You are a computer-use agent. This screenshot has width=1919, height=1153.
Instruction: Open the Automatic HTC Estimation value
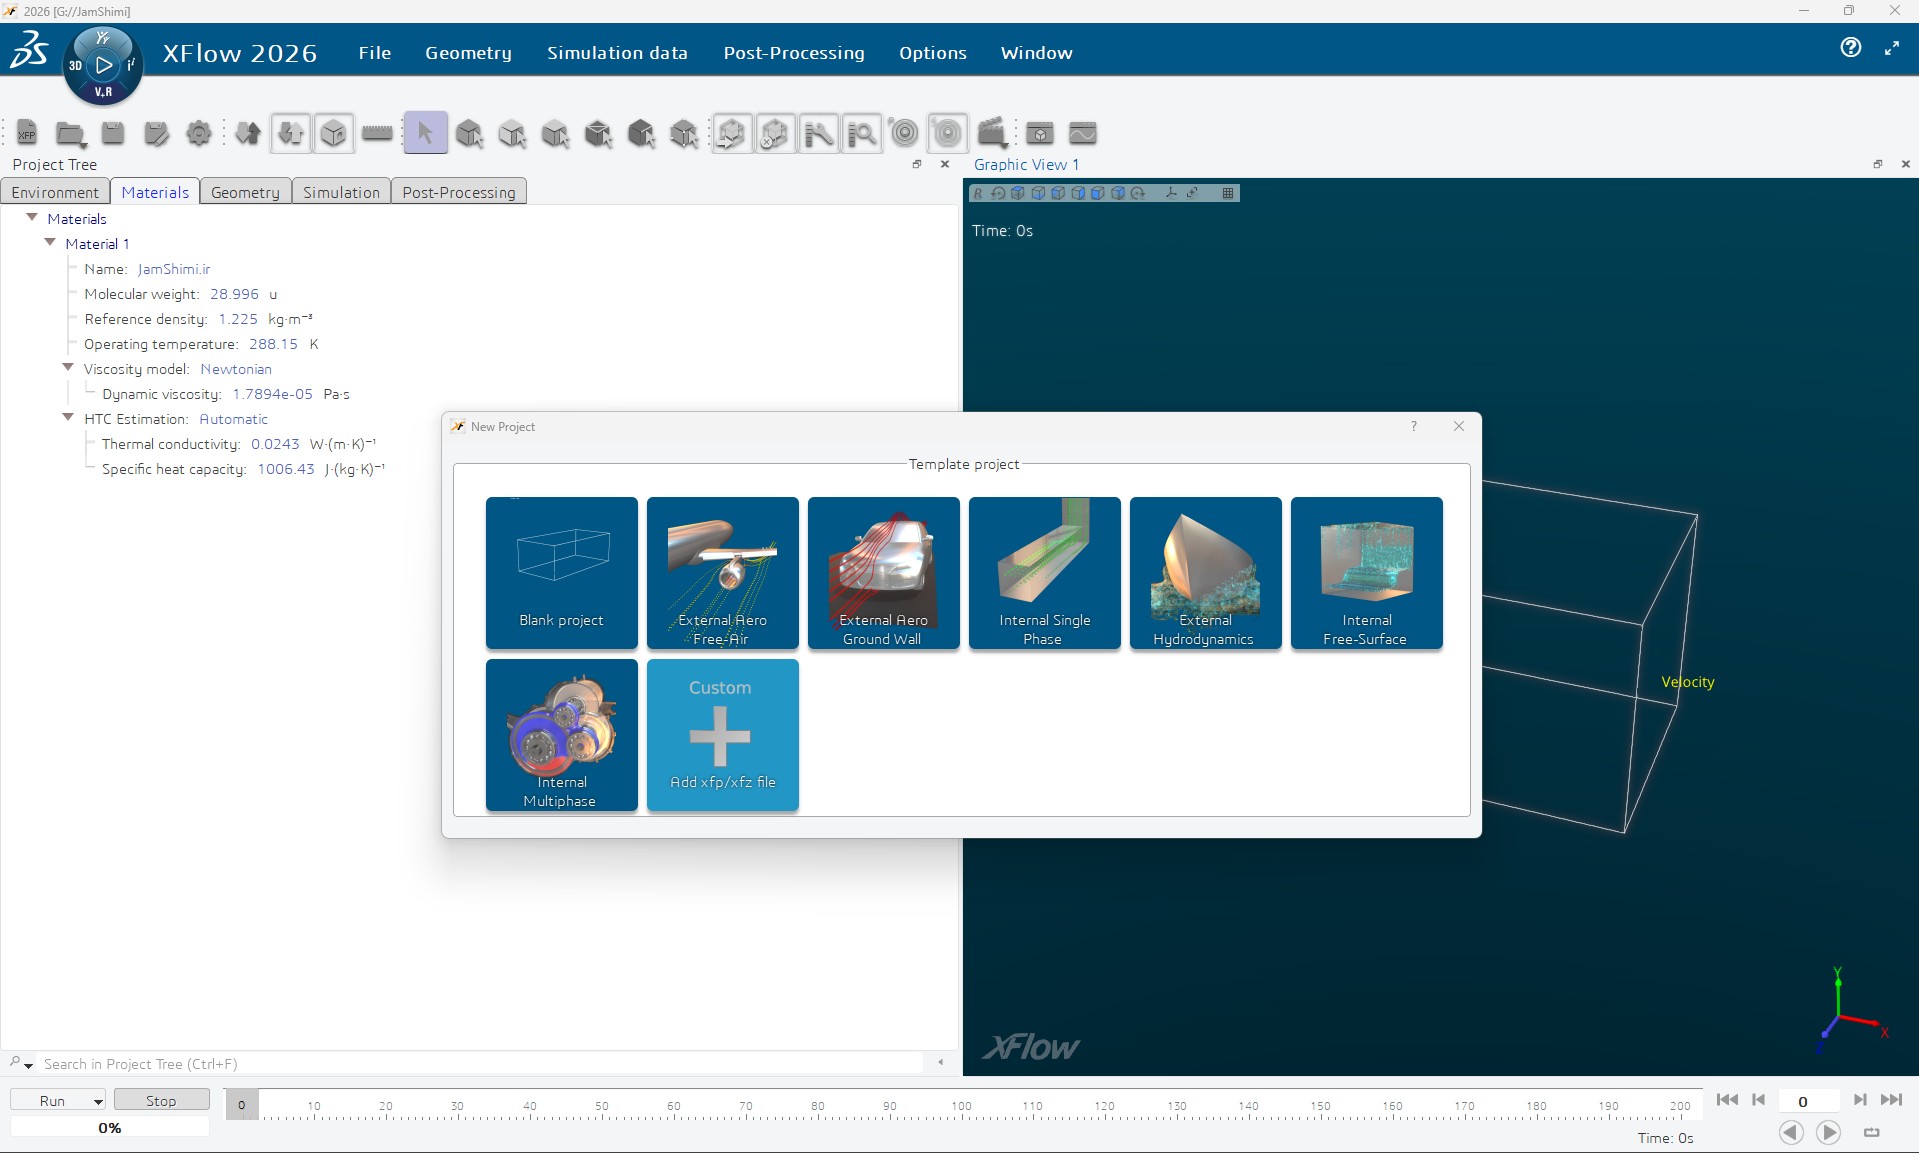point(234,419)
